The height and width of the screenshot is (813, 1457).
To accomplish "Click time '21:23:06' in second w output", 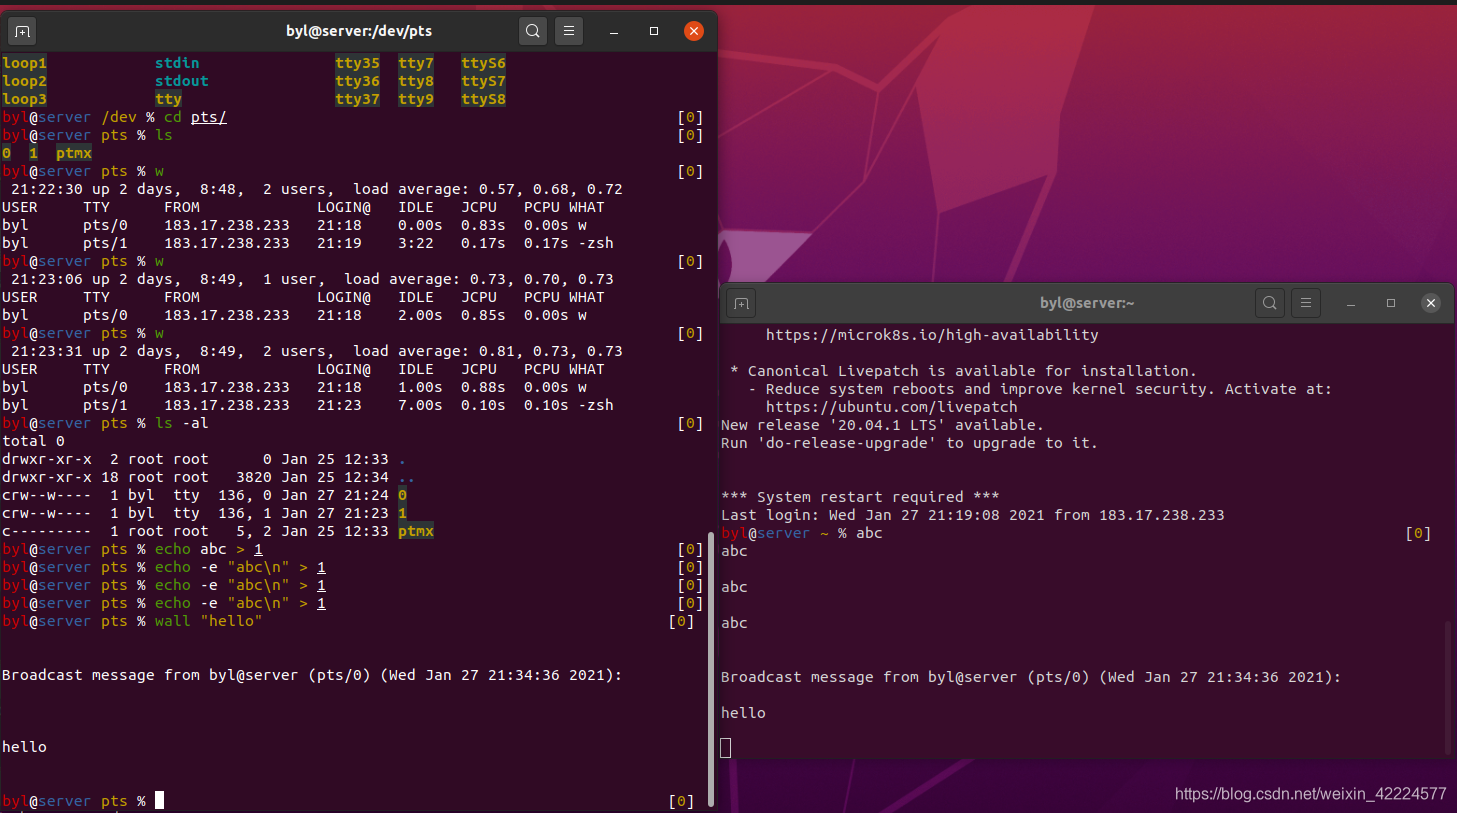I will click(46, 279).
